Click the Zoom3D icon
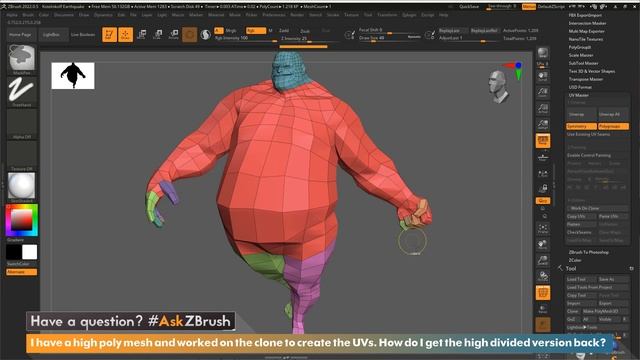 coord(543,260)
